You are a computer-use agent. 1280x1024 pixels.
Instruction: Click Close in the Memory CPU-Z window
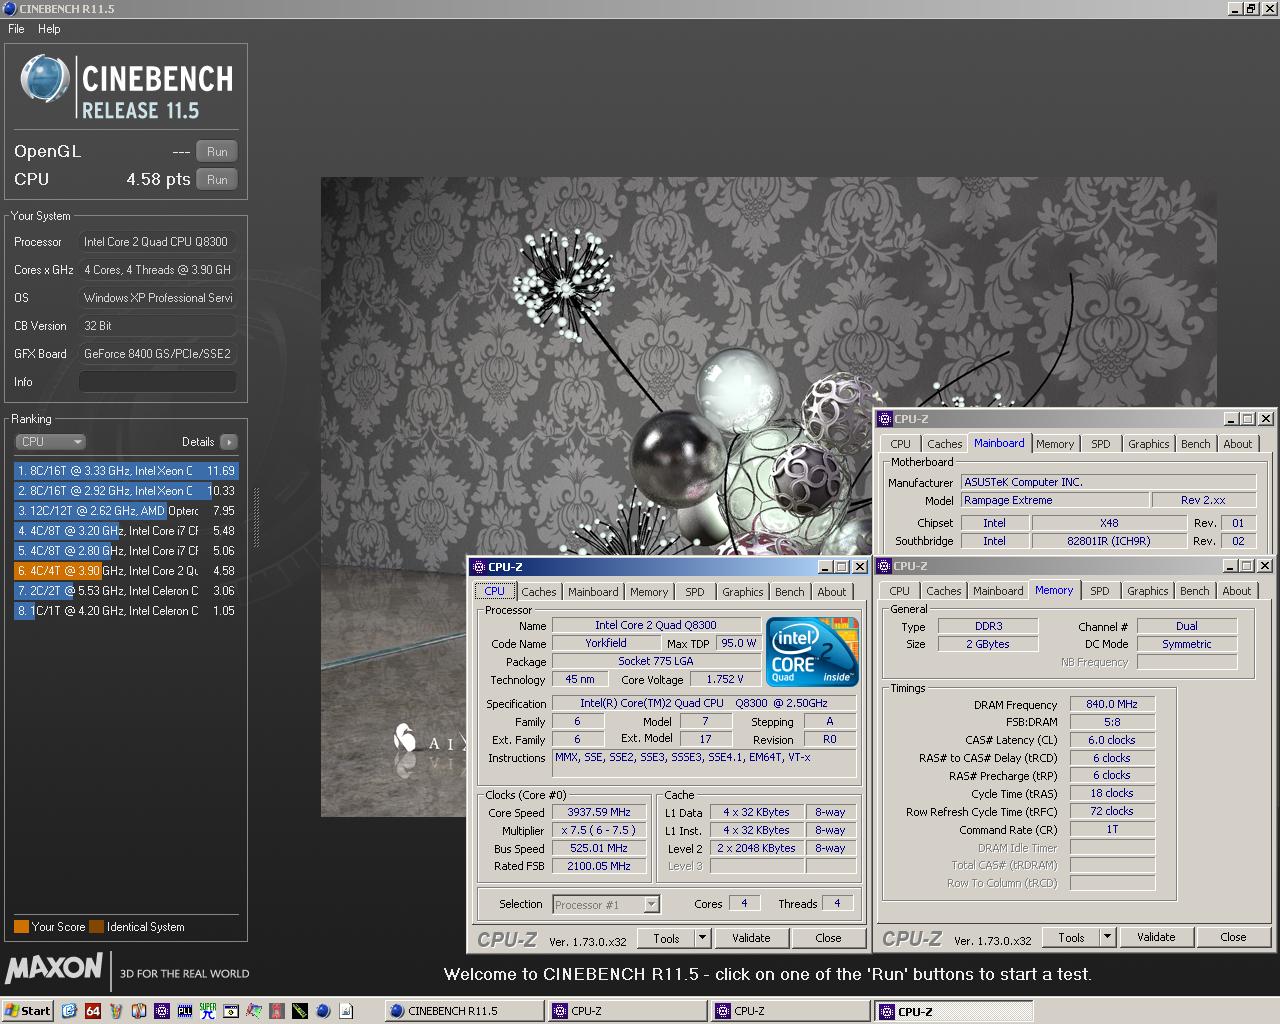coord(1233,937)
